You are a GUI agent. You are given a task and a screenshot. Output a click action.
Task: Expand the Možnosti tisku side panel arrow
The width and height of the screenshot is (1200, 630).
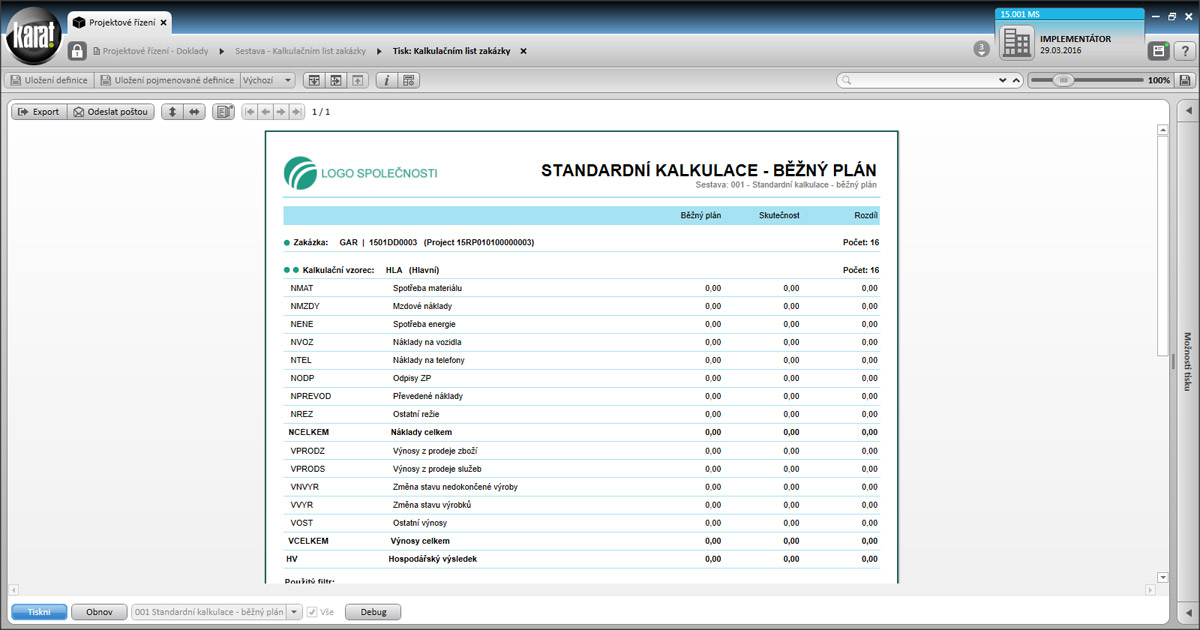tap(1187, 111)
